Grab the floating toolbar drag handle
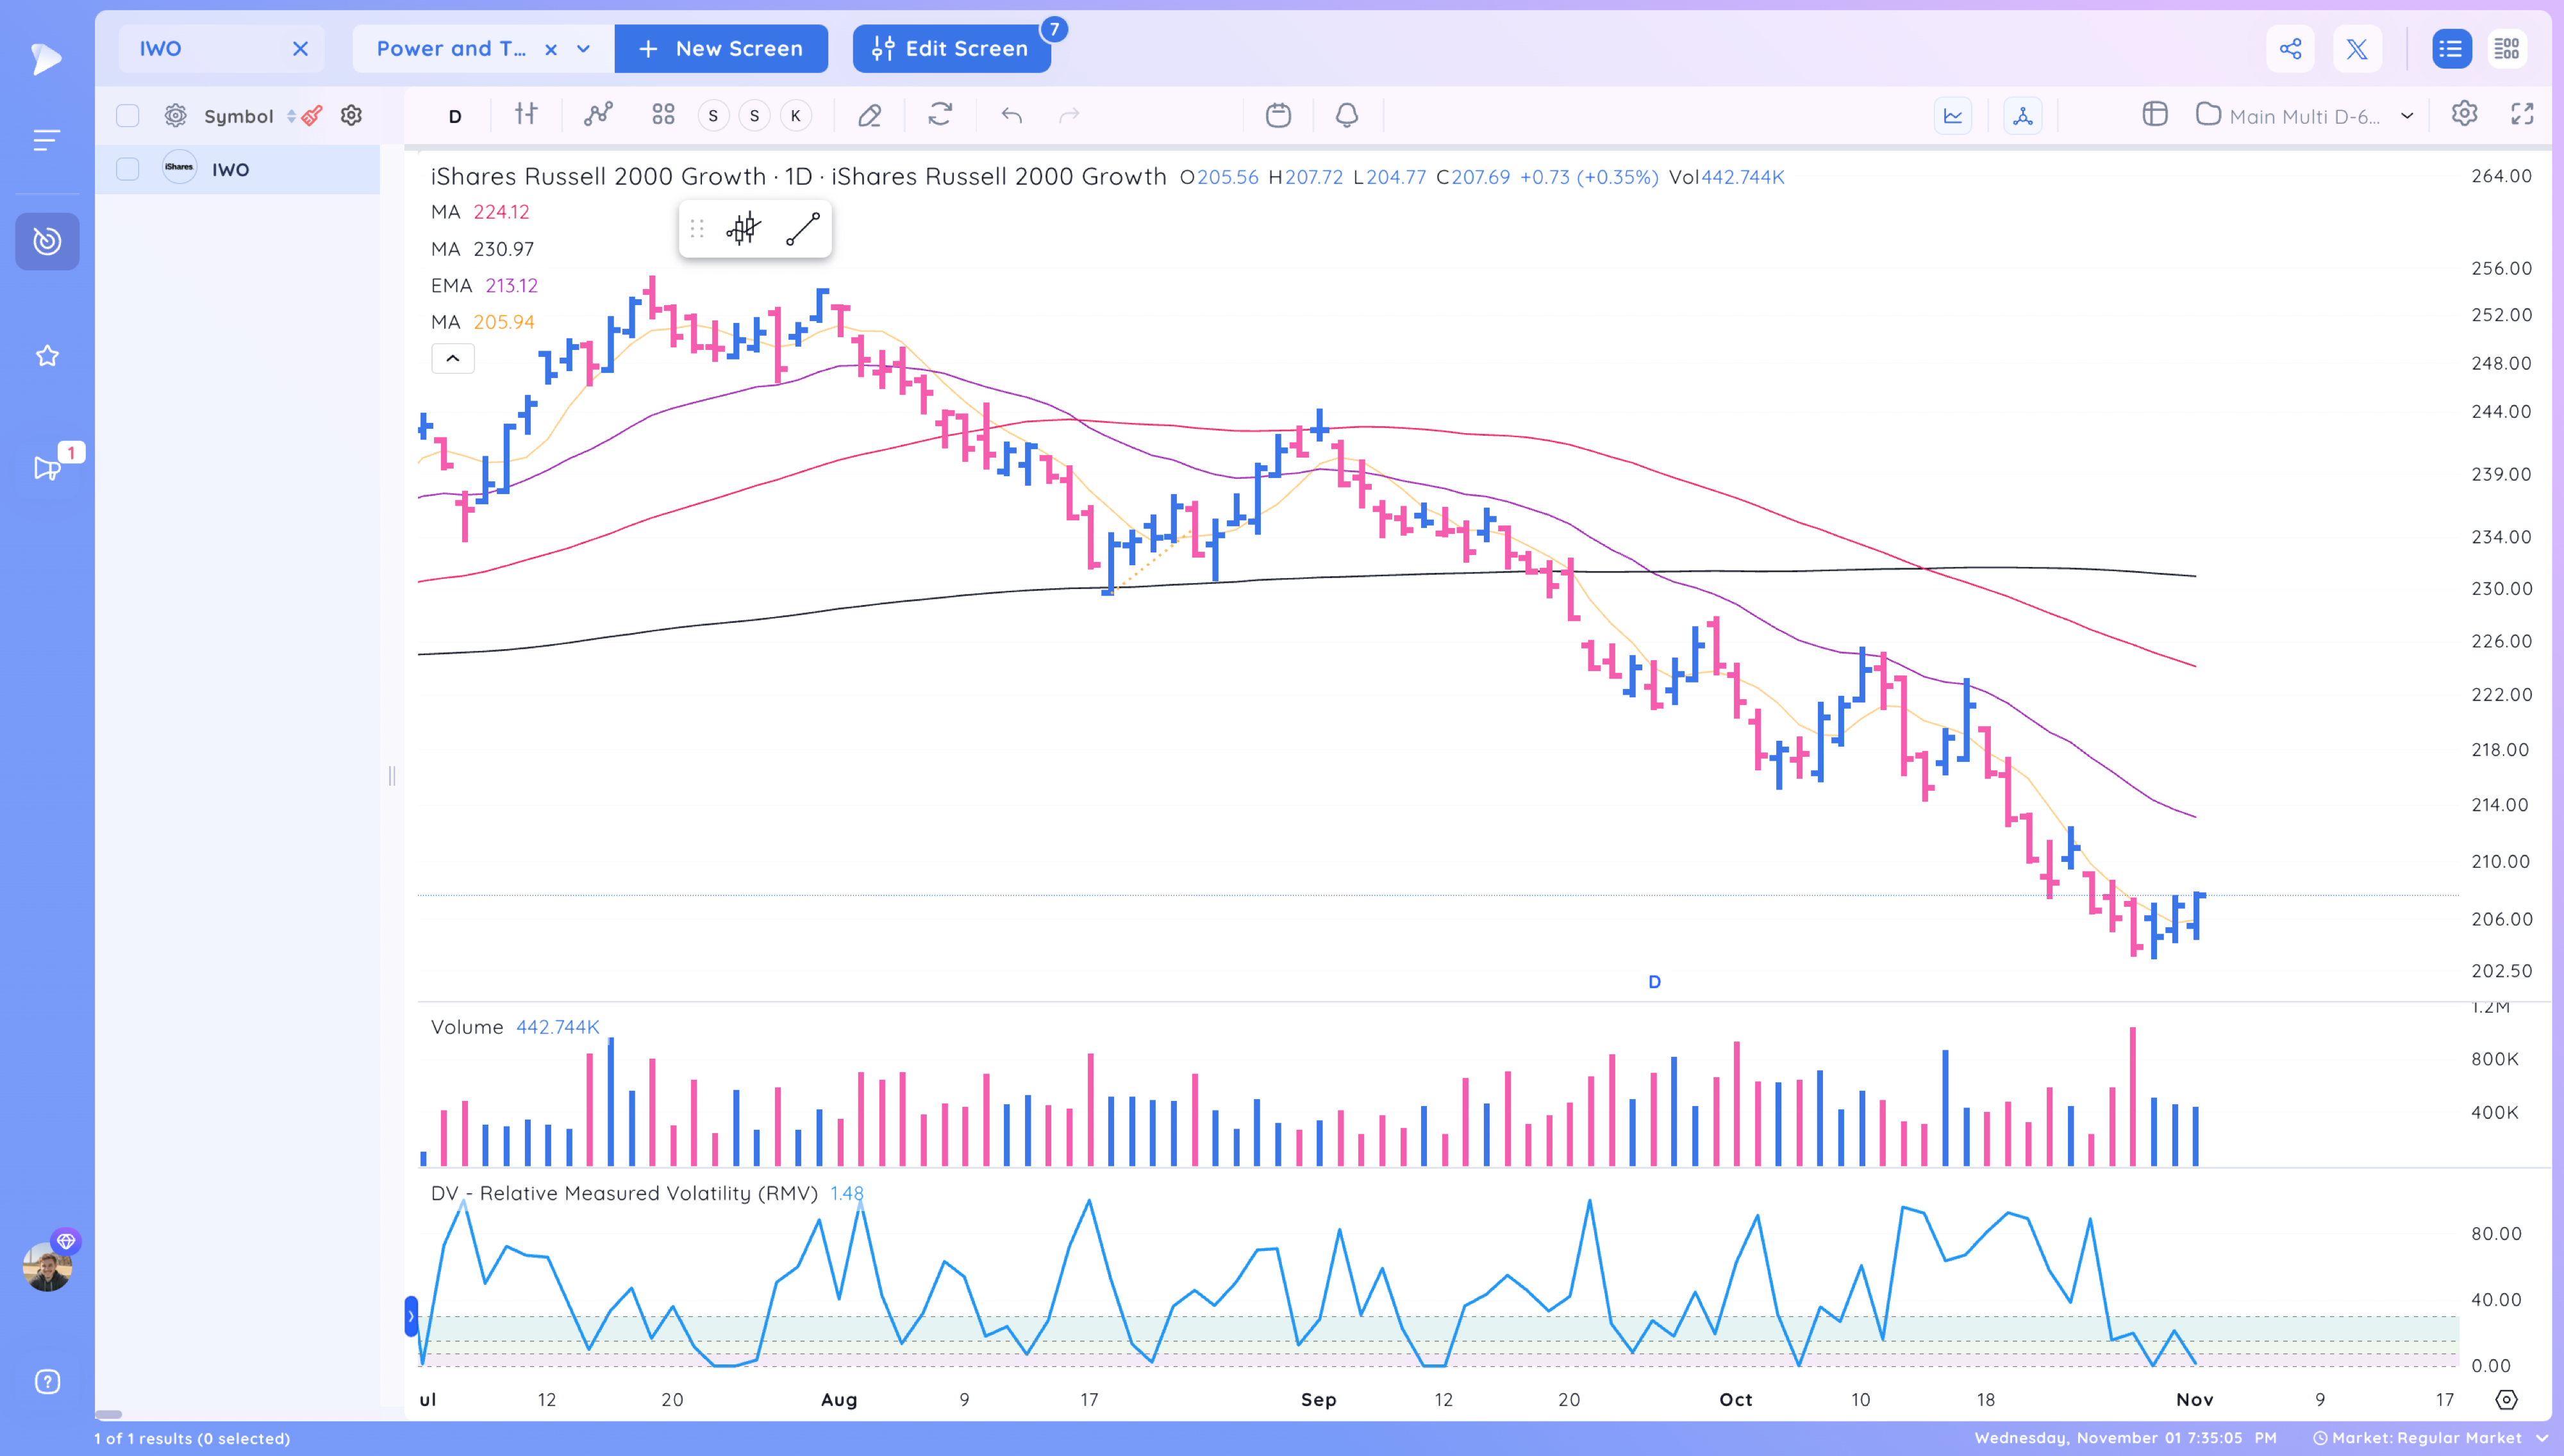 click(x=697, y=229)
